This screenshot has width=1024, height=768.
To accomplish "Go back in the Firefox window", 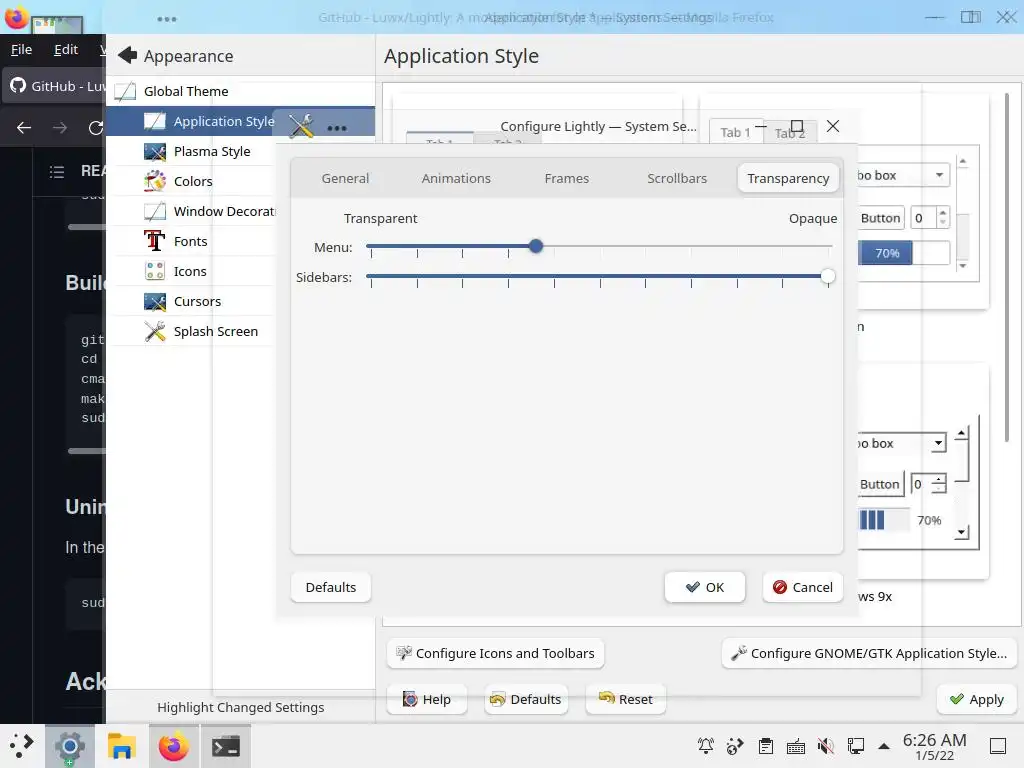I will tap(24, 128).
